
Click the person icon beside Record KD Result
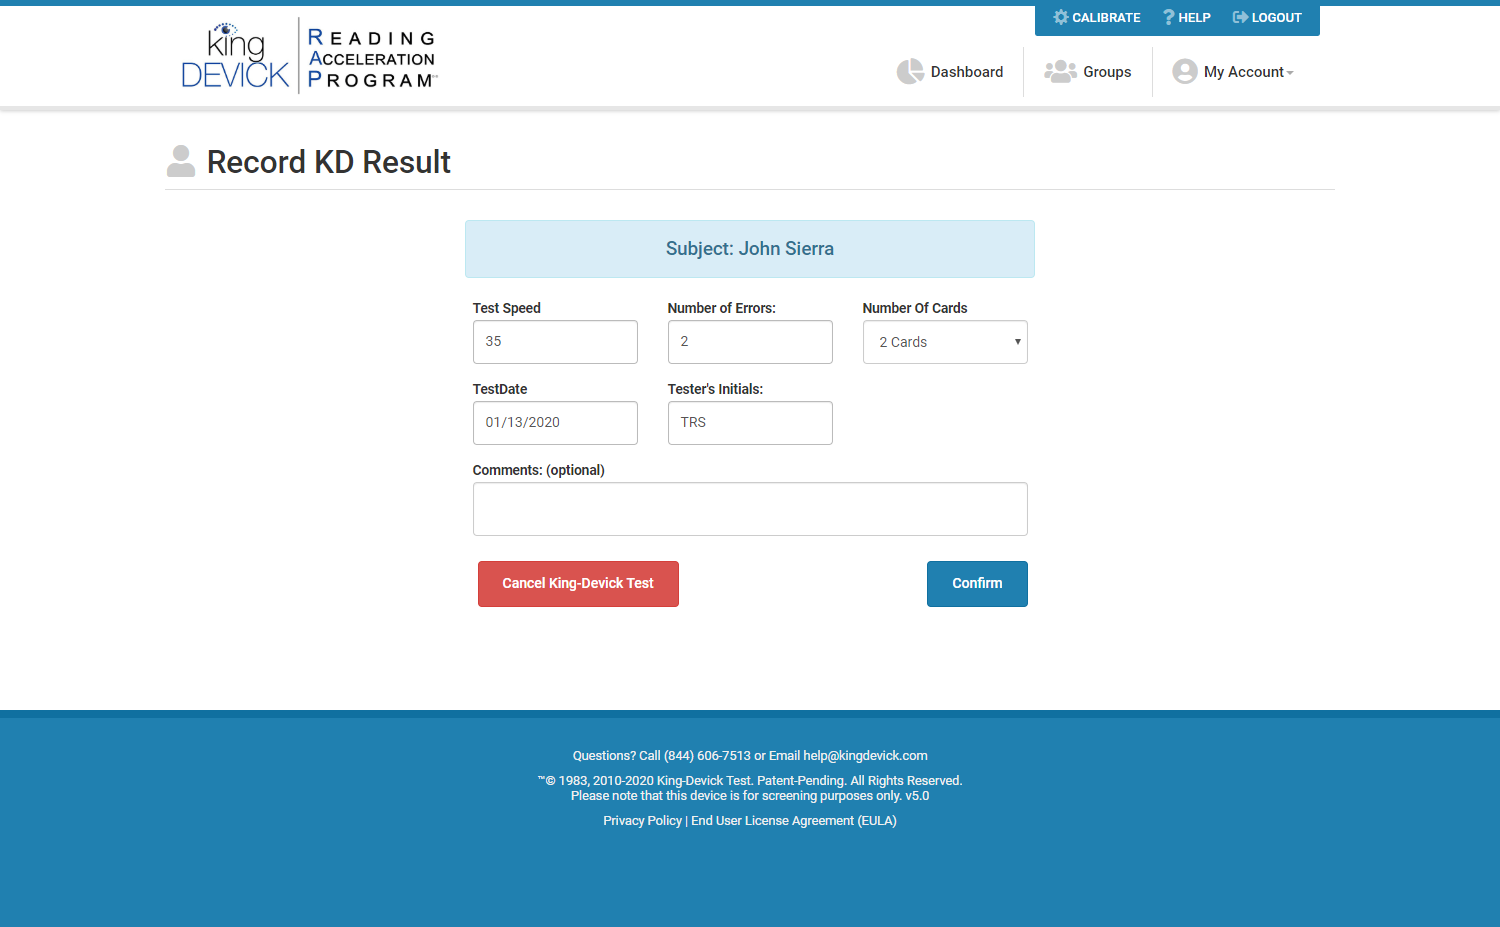tap(181, 160)
